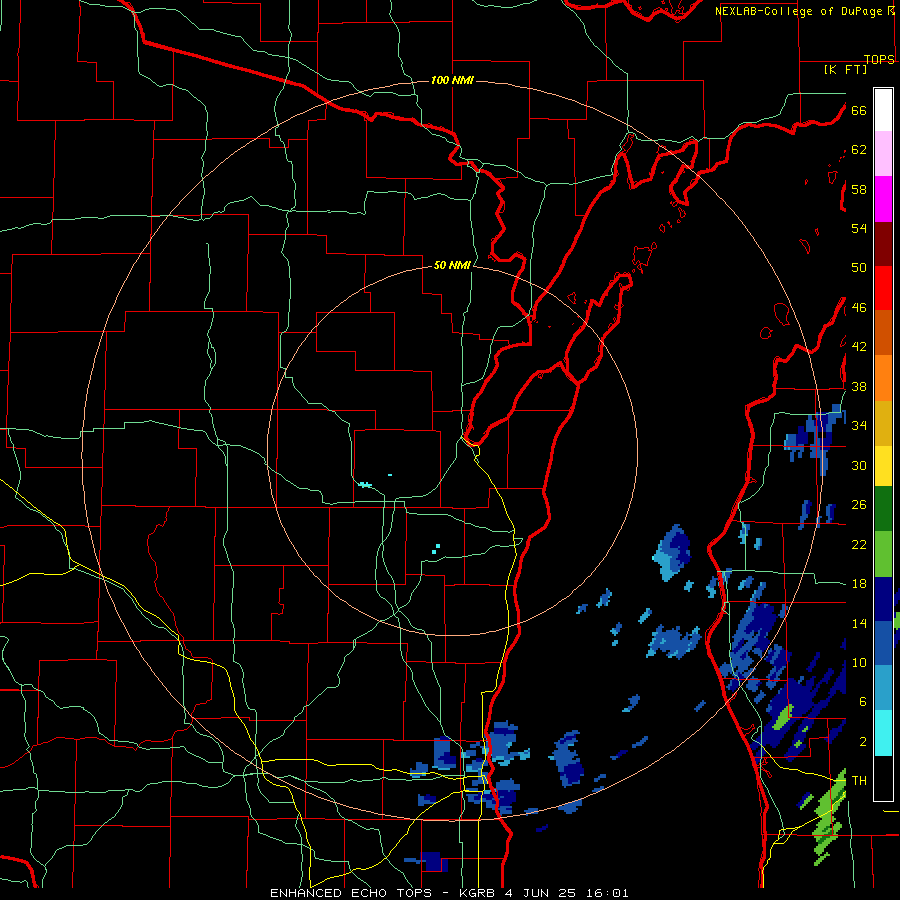900x900 pixels.
Task: Click the black TH swatch at the legend bottom
Action: click(x=883, y=778)
